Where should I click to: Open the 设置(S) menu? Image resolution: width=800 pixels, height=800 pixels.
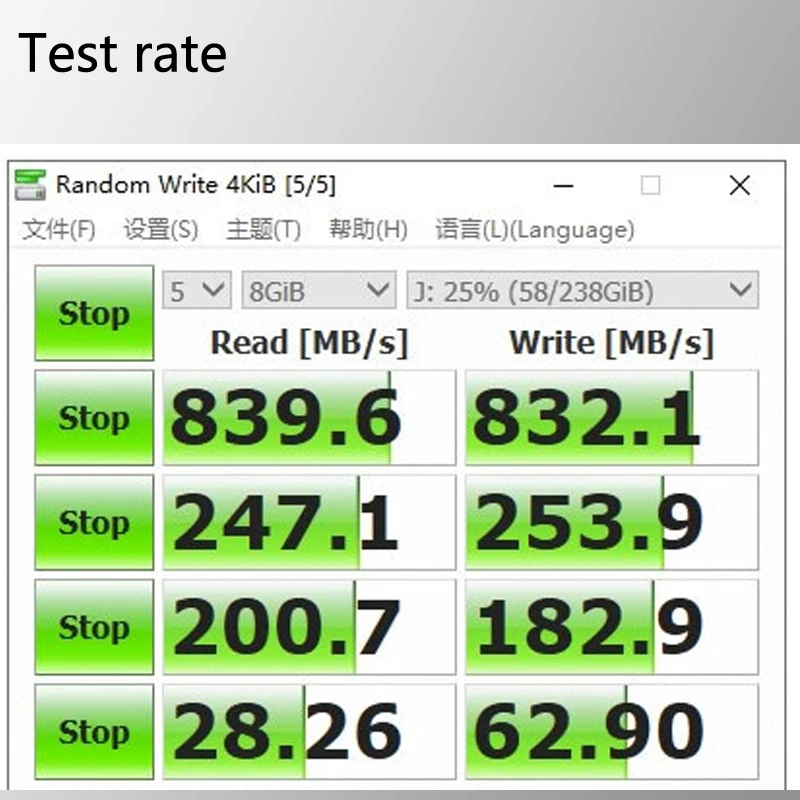tap(161, 229)
